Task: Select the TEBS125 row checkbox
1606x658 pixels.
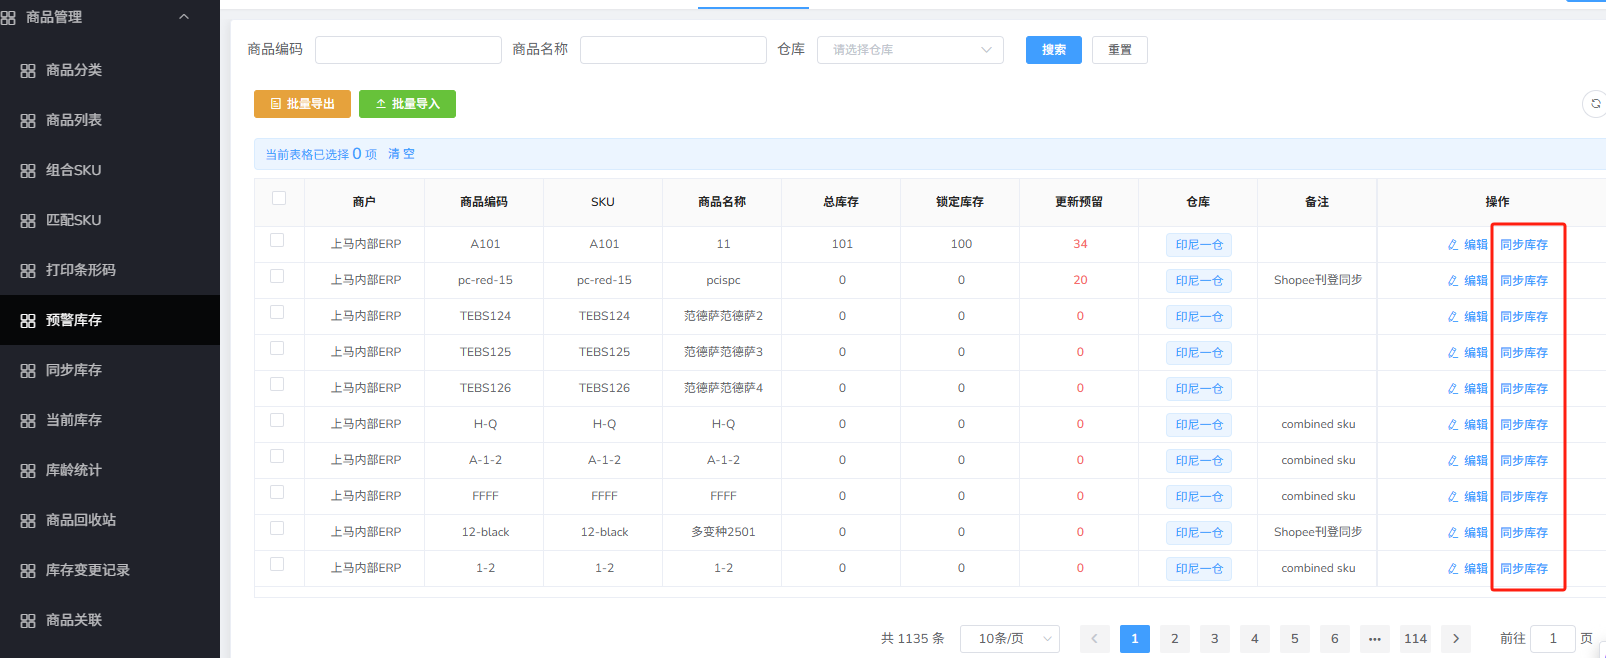Action: coord(277,348)
